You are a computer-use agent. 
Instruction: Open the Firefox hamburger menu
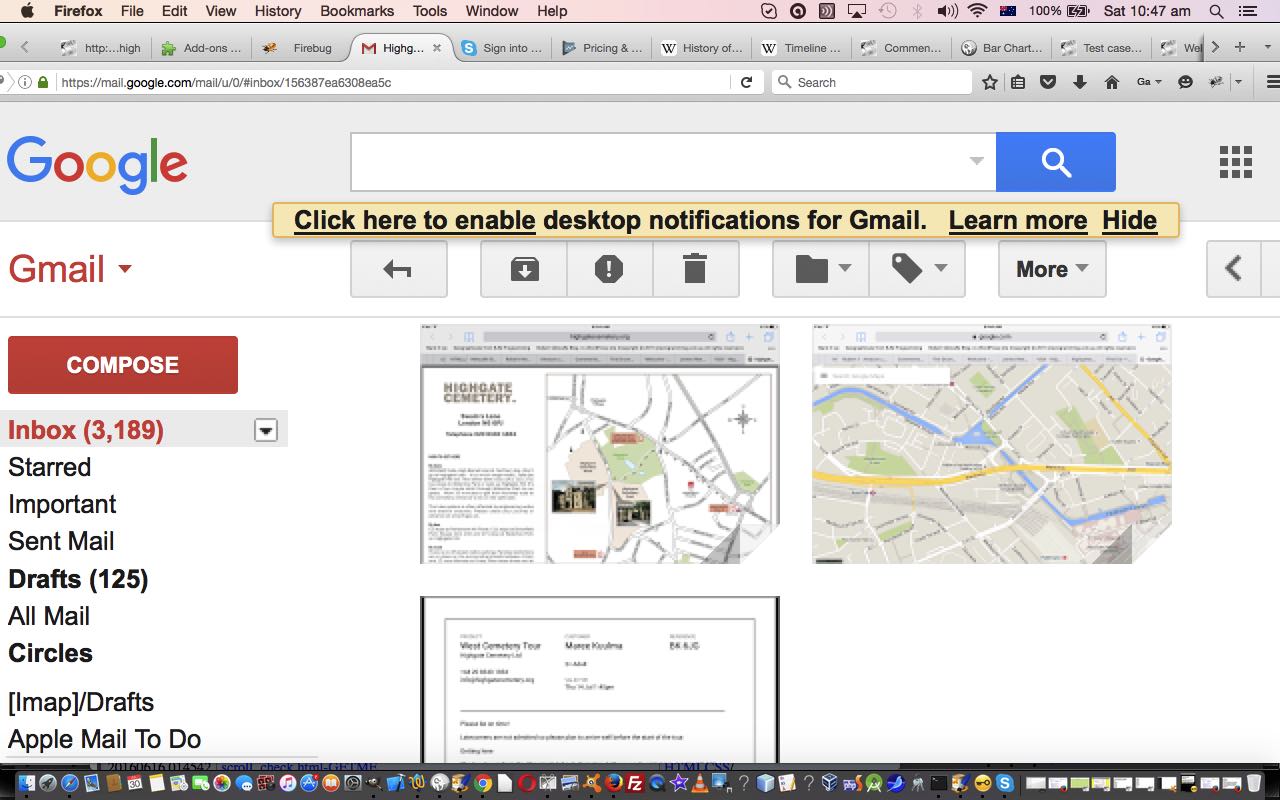point(1273,82)
